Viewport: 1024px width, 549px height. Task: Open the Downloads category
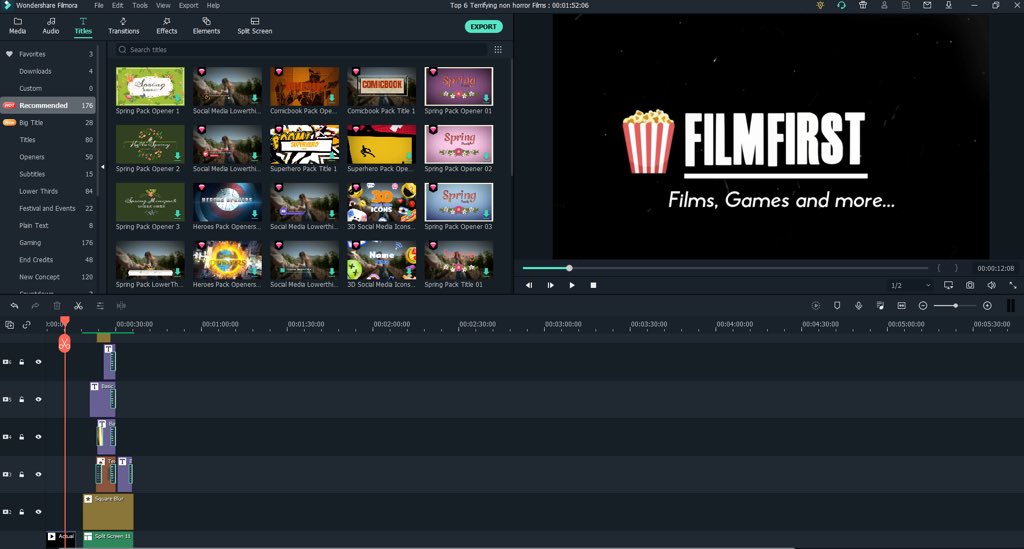tap(48, 71)
